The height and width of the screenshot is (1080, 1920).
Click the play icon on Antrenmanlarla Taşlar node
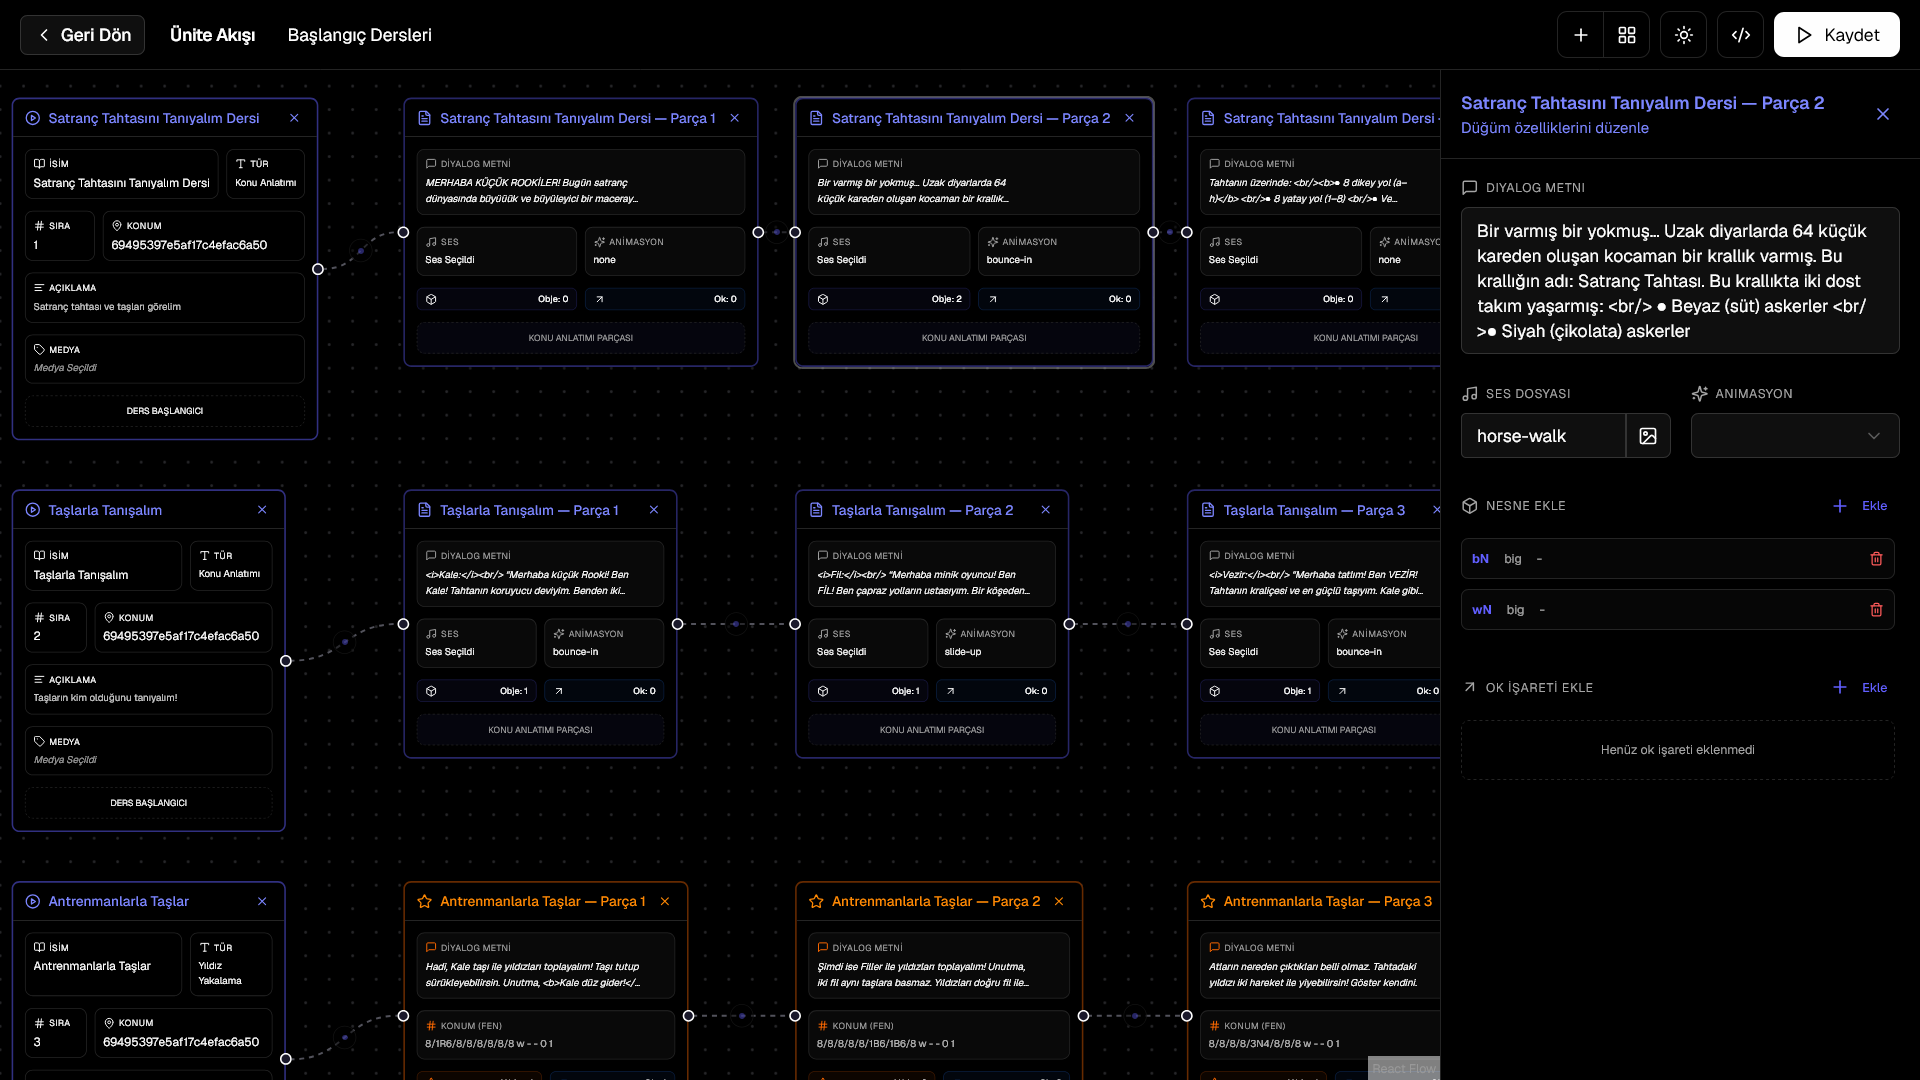[33, 902]
